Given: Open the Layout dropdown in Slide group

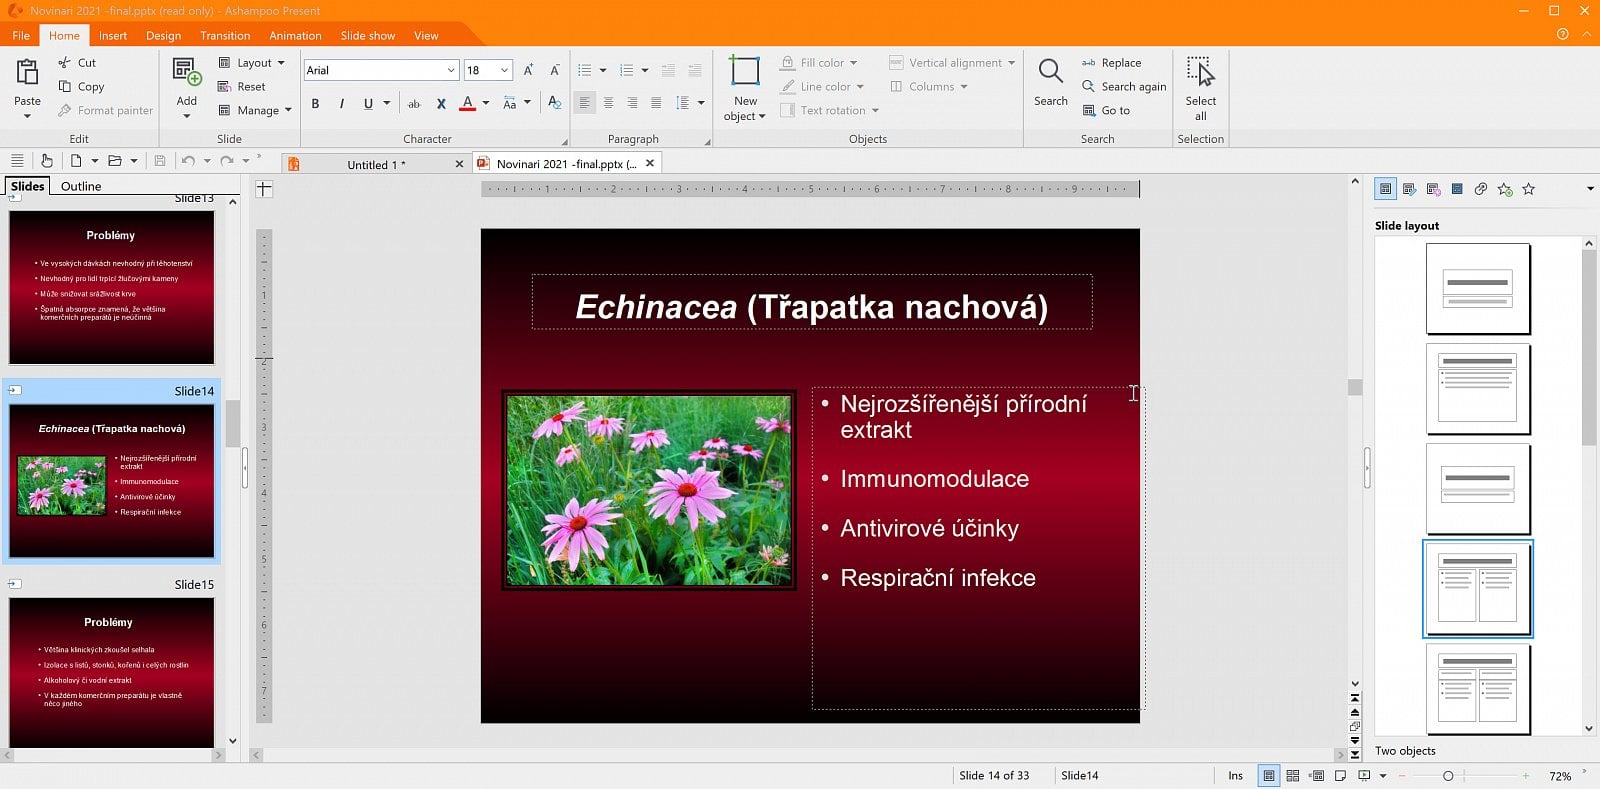Looking at the screenshot, I should tap(251, 62).
